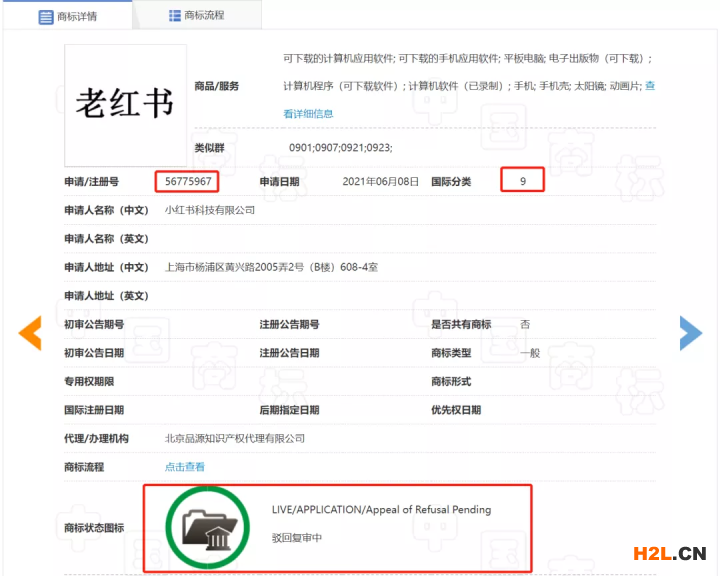Select trademark type value 一般
This screenshot has width=720, height=576.
click(530, 353)
